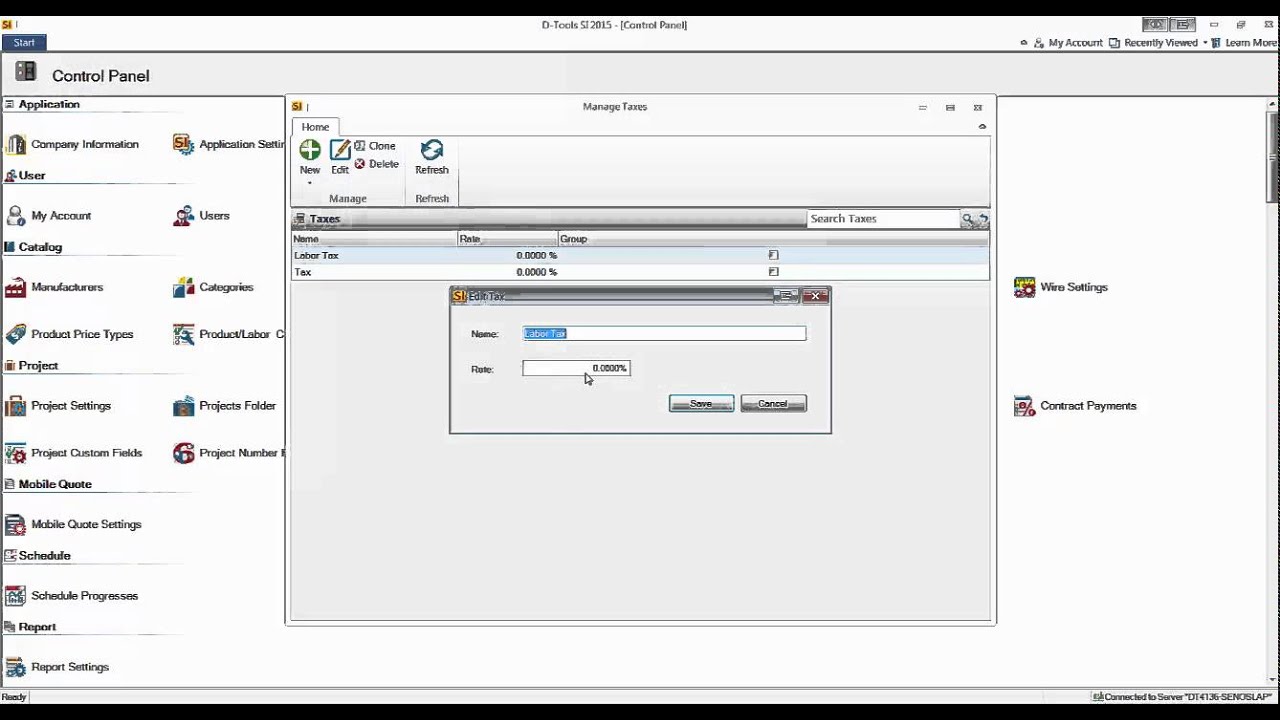This screenshot has width=1280, height=720.
Task: Open Report Settings
Action: [x=57, y=667]
